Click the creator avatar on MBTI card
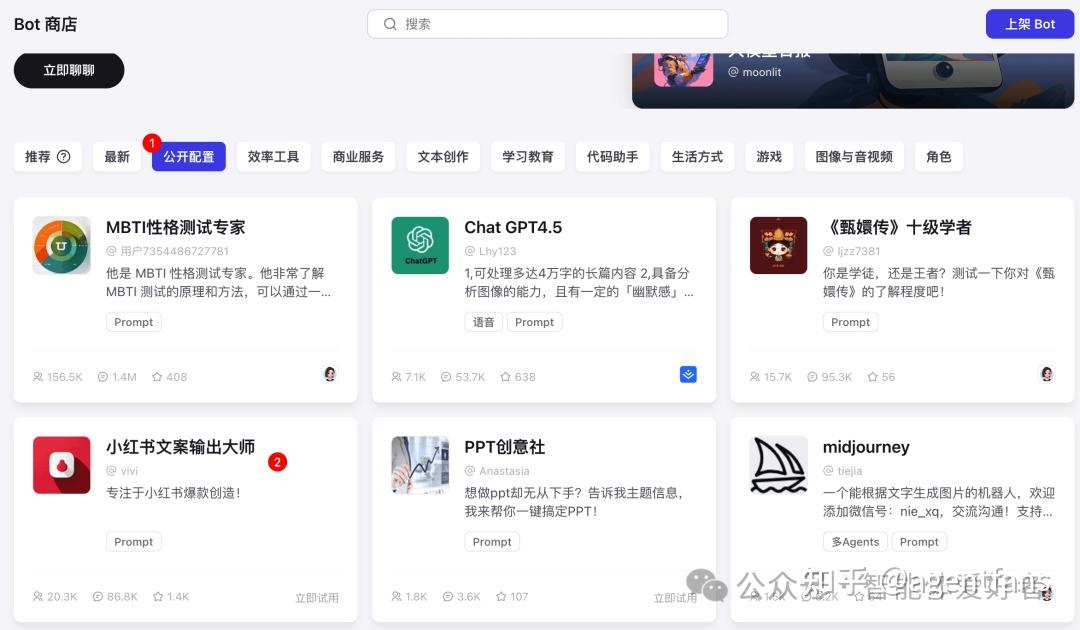1080x630 pixels. (330, 374)
